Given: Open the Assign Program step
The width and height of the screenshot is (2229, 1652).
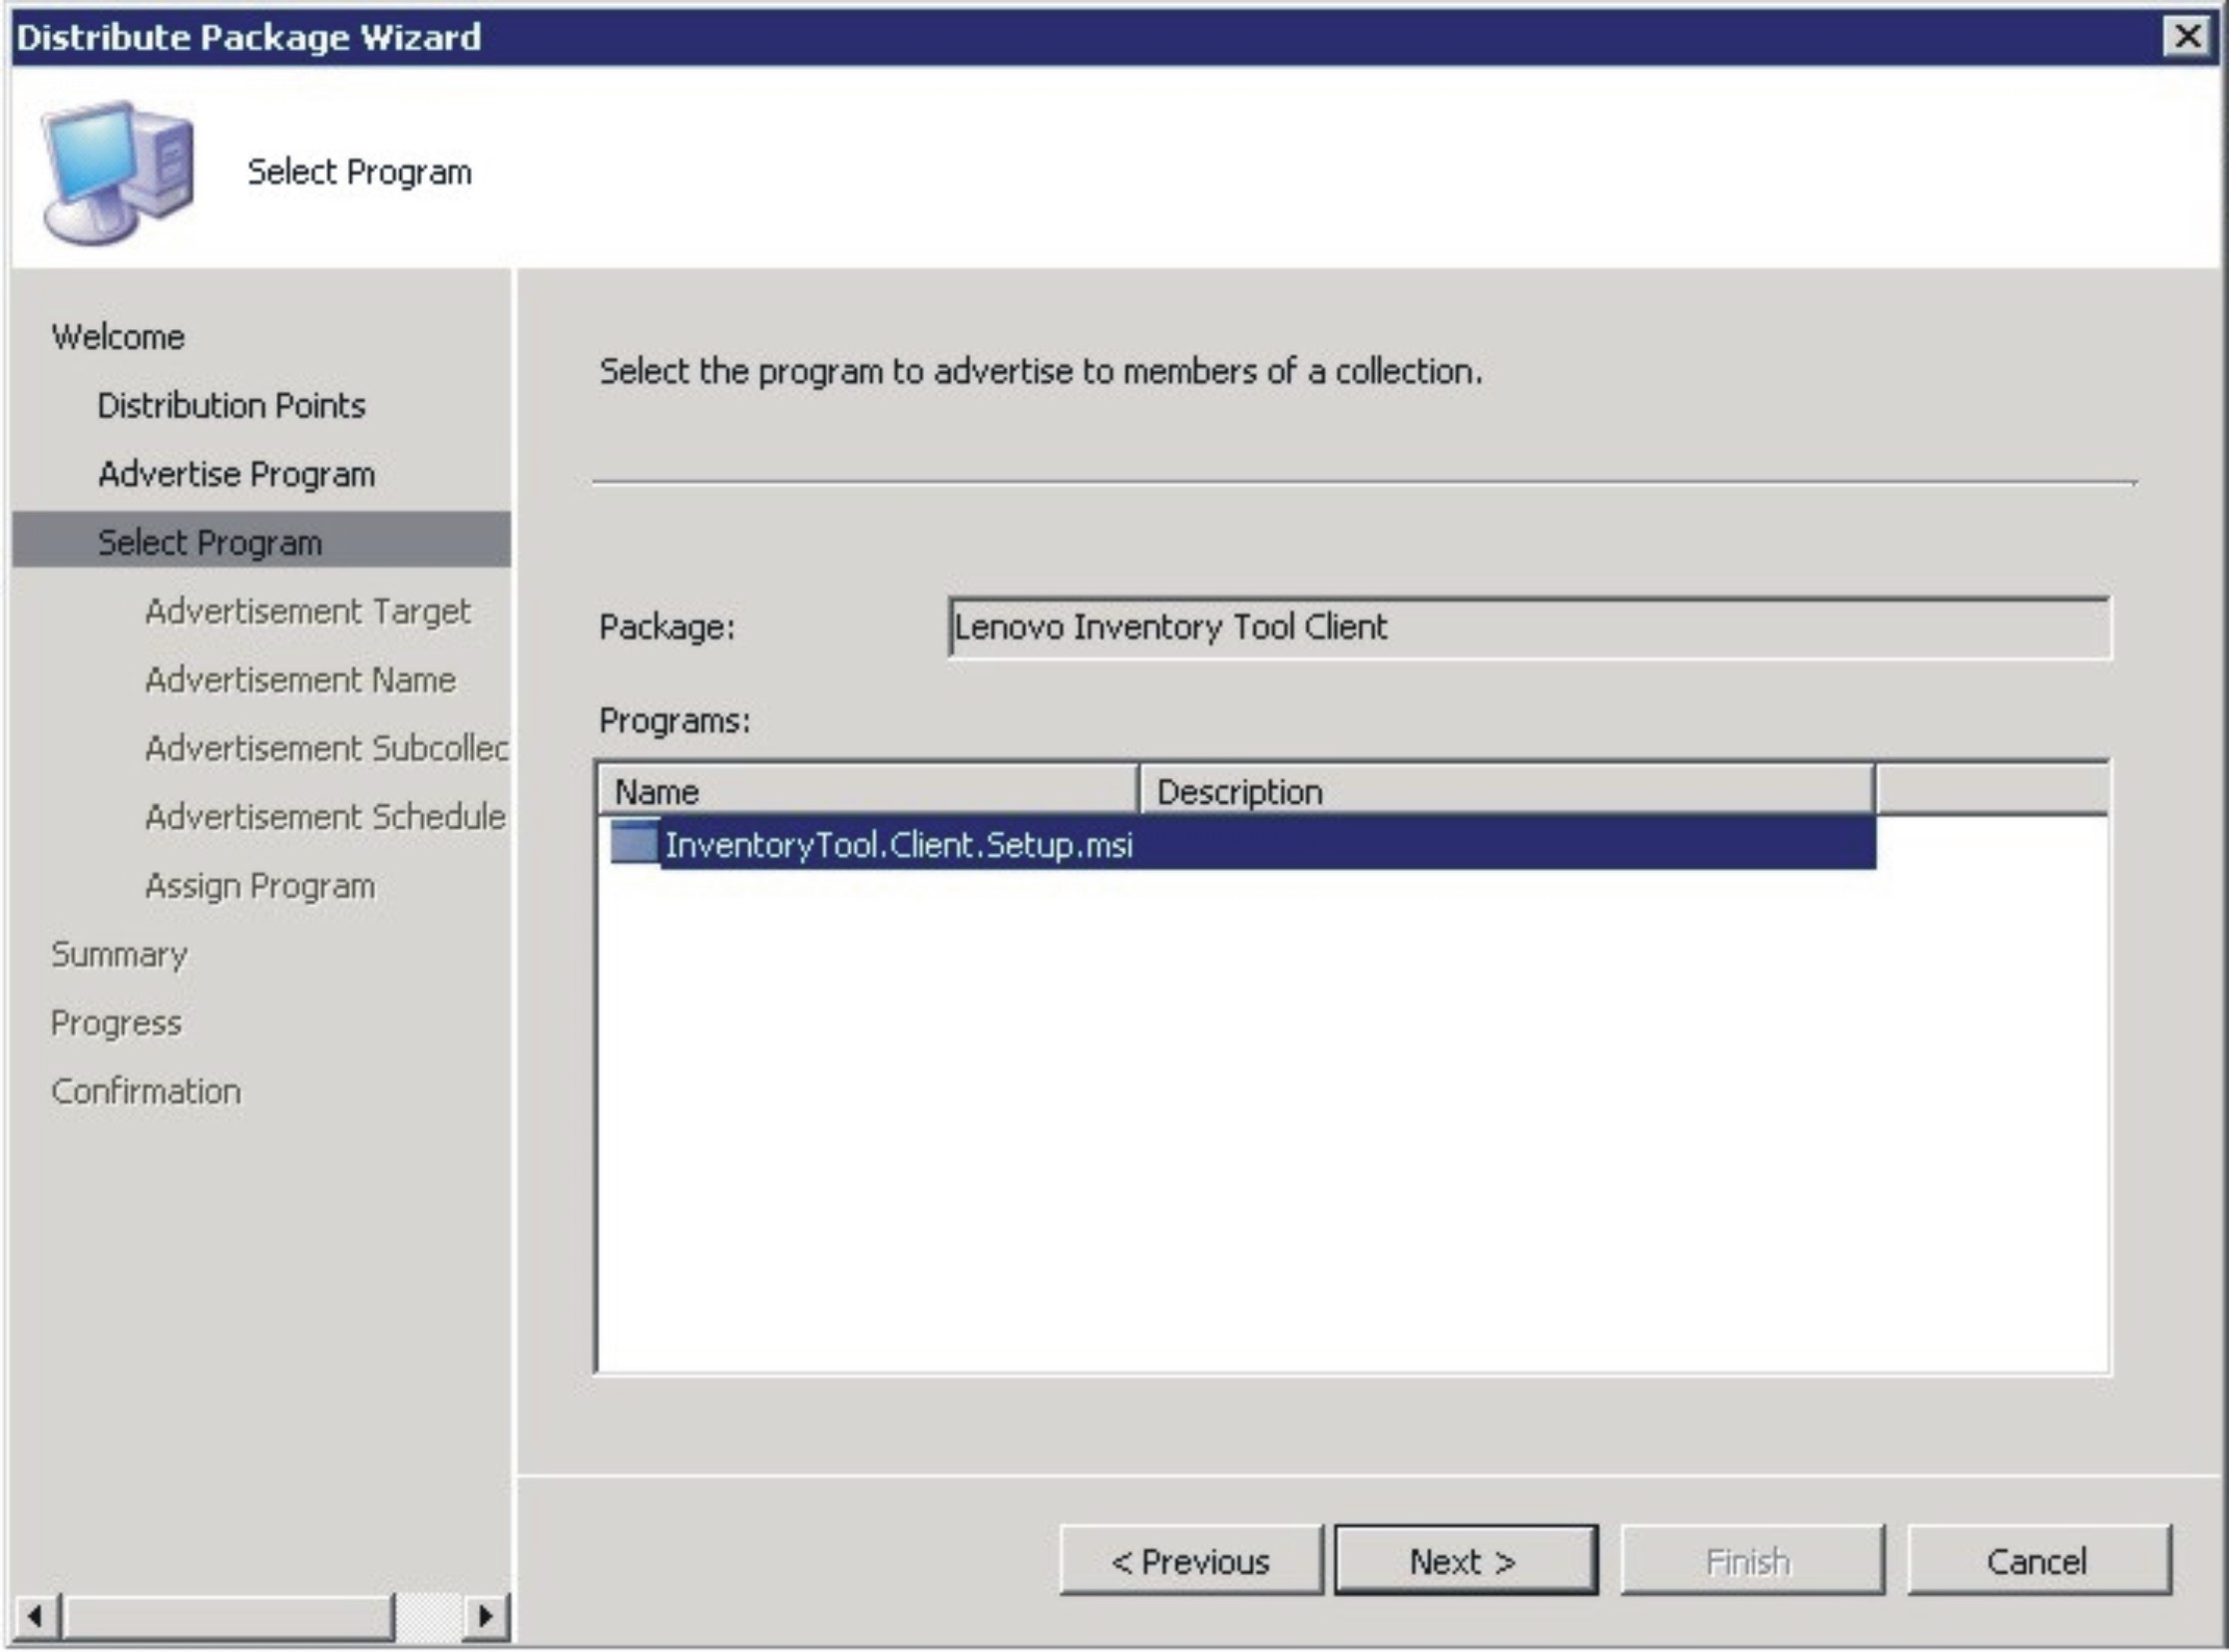Looking at the screenshot, I should (260, 886).
